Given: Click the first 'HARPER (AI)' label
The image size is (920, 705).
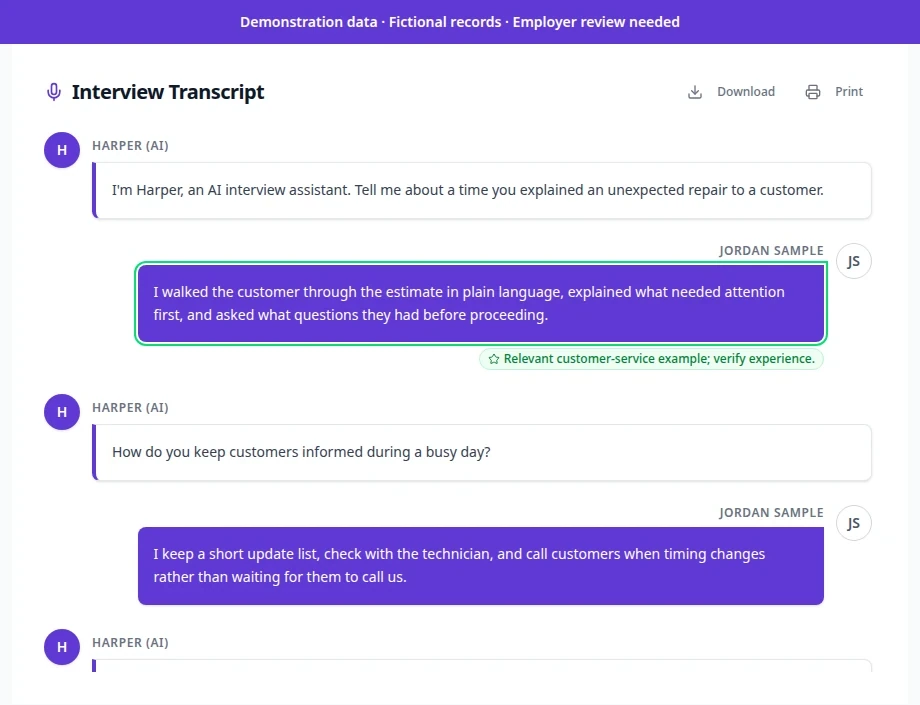Looking at the screenshot, I should pyautogui.click(x=130, y=145).
